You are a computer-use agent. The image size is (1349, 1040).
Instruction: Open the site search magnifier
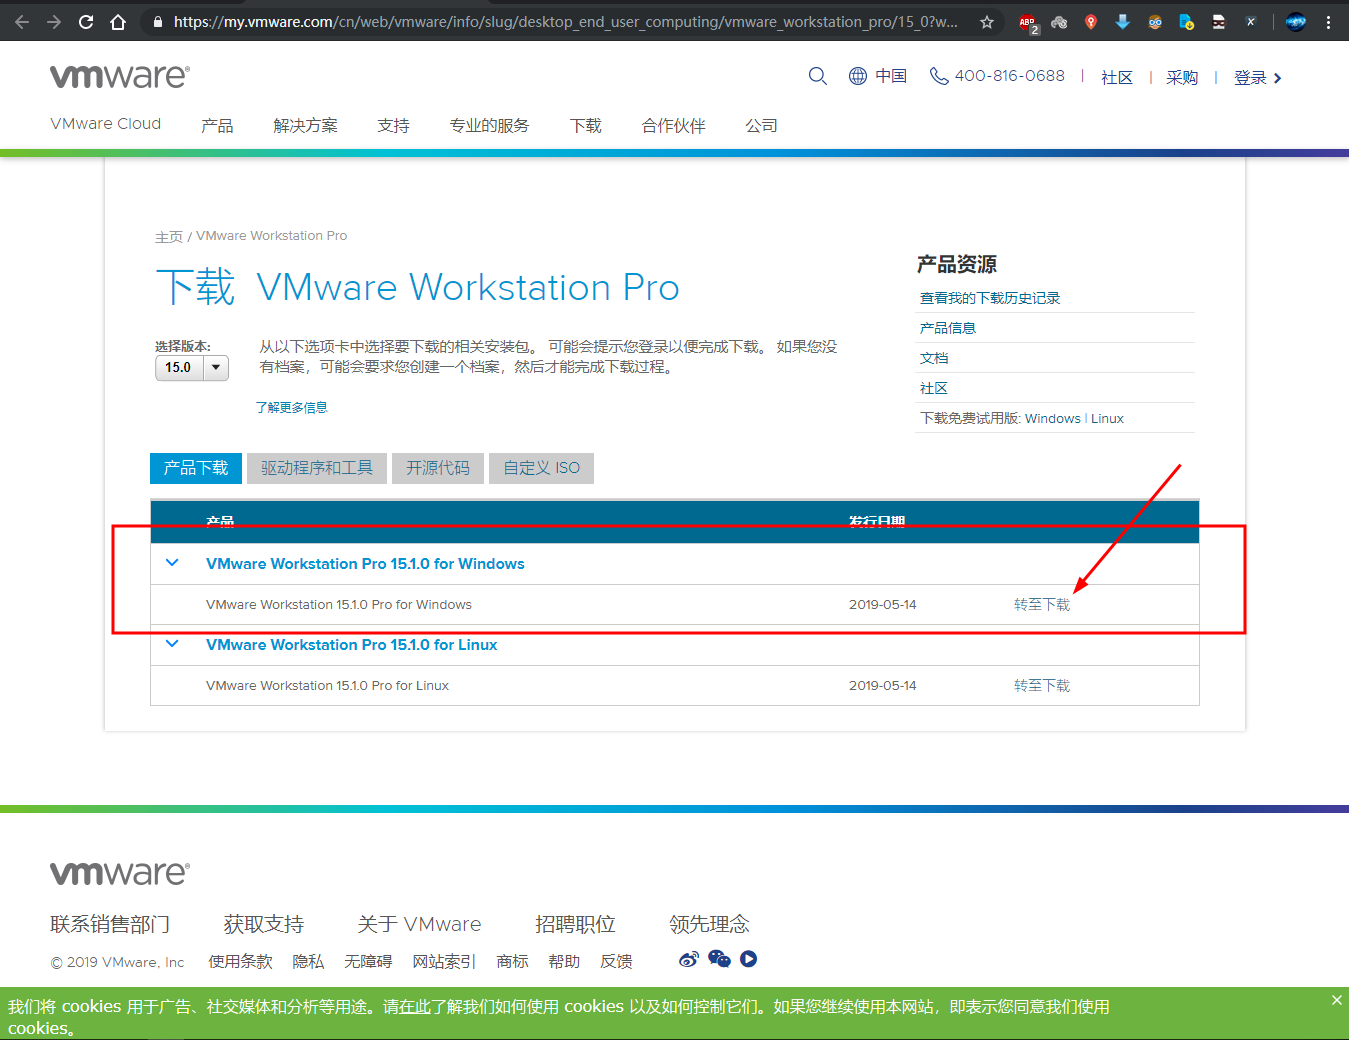pos(818,76)
